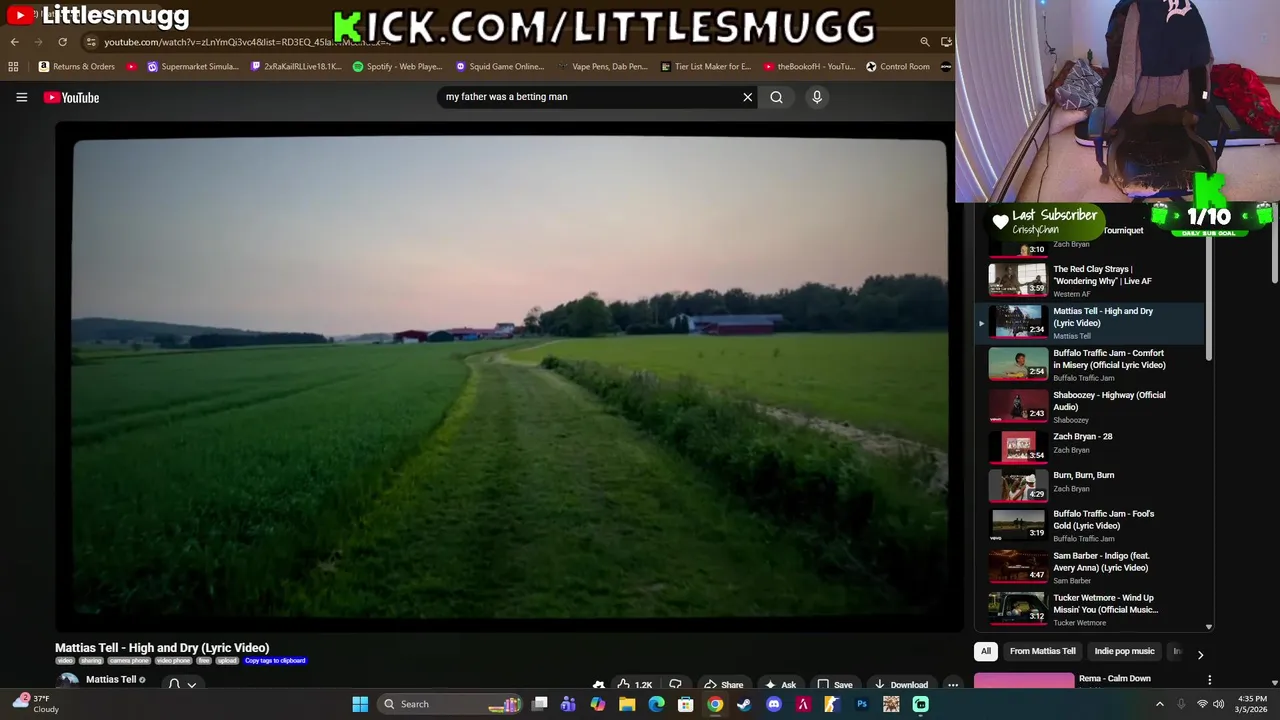1280x720 pixels.
Task: Open the Spotify - Web Player bookmark
Action: point(398,67)
